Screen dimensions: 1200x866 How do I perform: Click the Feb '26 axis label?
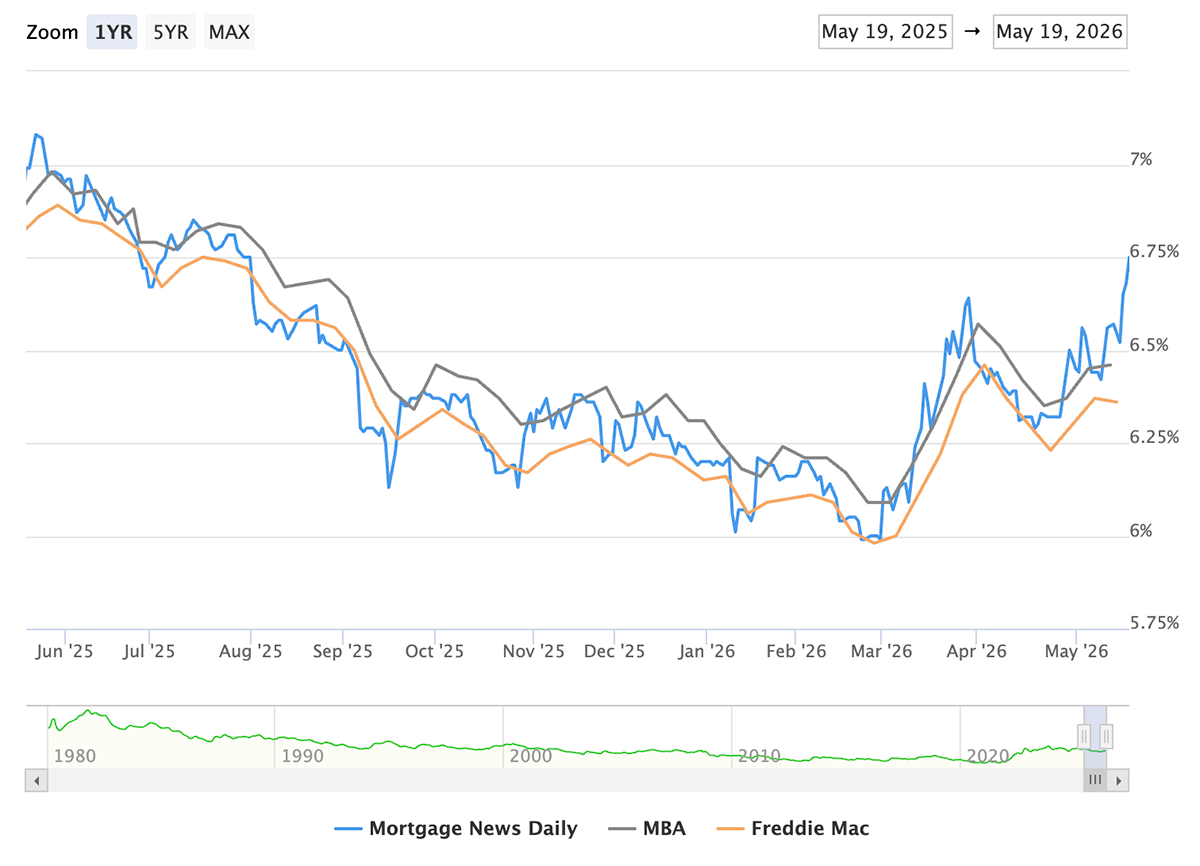[x=795, y=651]
